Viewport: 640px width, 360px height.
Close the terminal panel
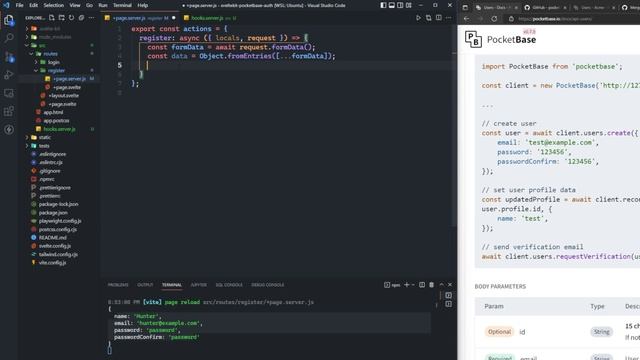coord(450,285)
